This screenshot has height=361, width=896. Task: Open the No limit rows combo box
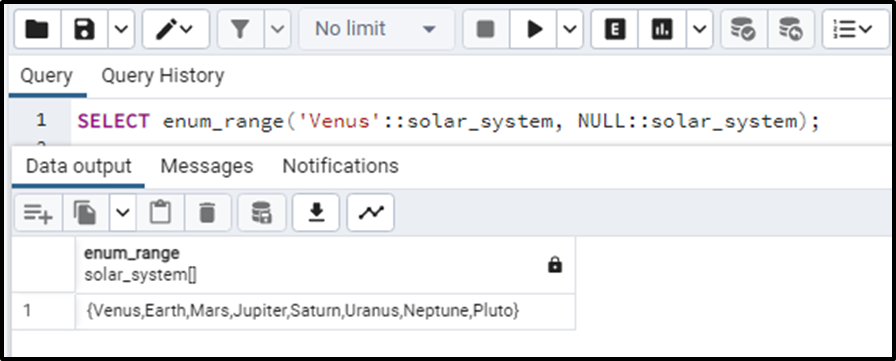[377, 29]
